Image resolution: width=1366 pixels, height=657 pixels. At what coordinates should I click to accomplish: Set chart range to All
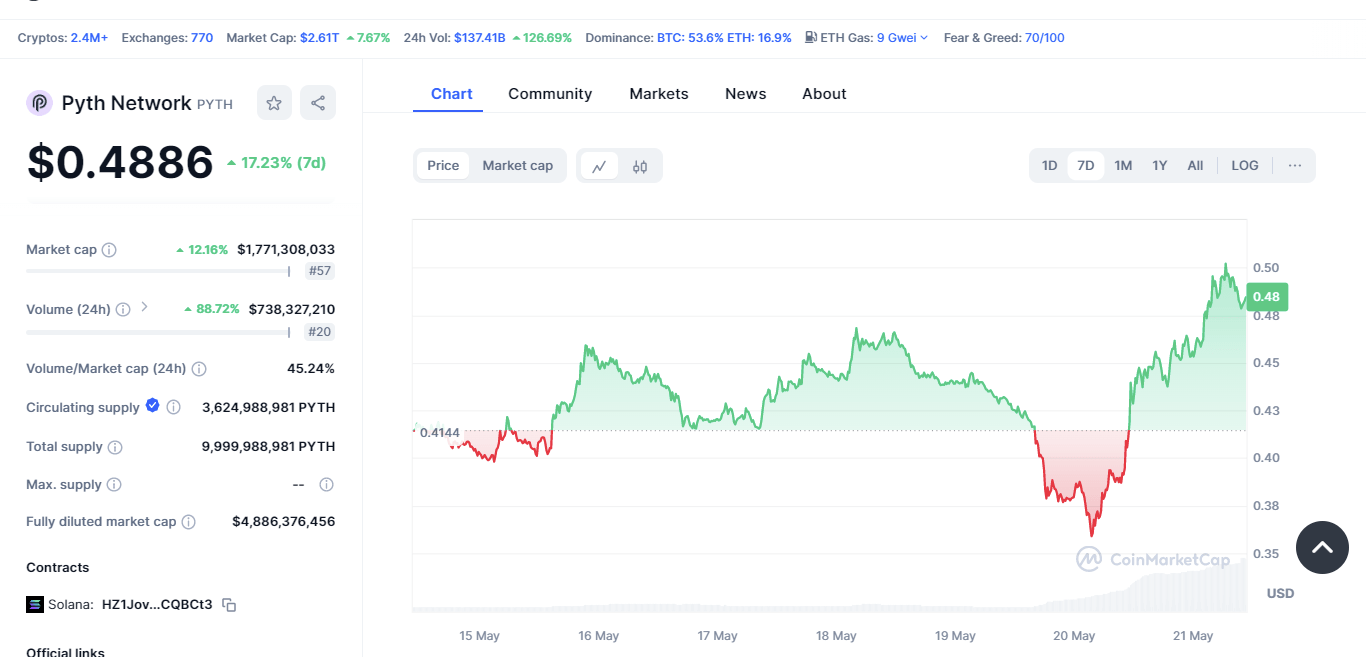1195,166
